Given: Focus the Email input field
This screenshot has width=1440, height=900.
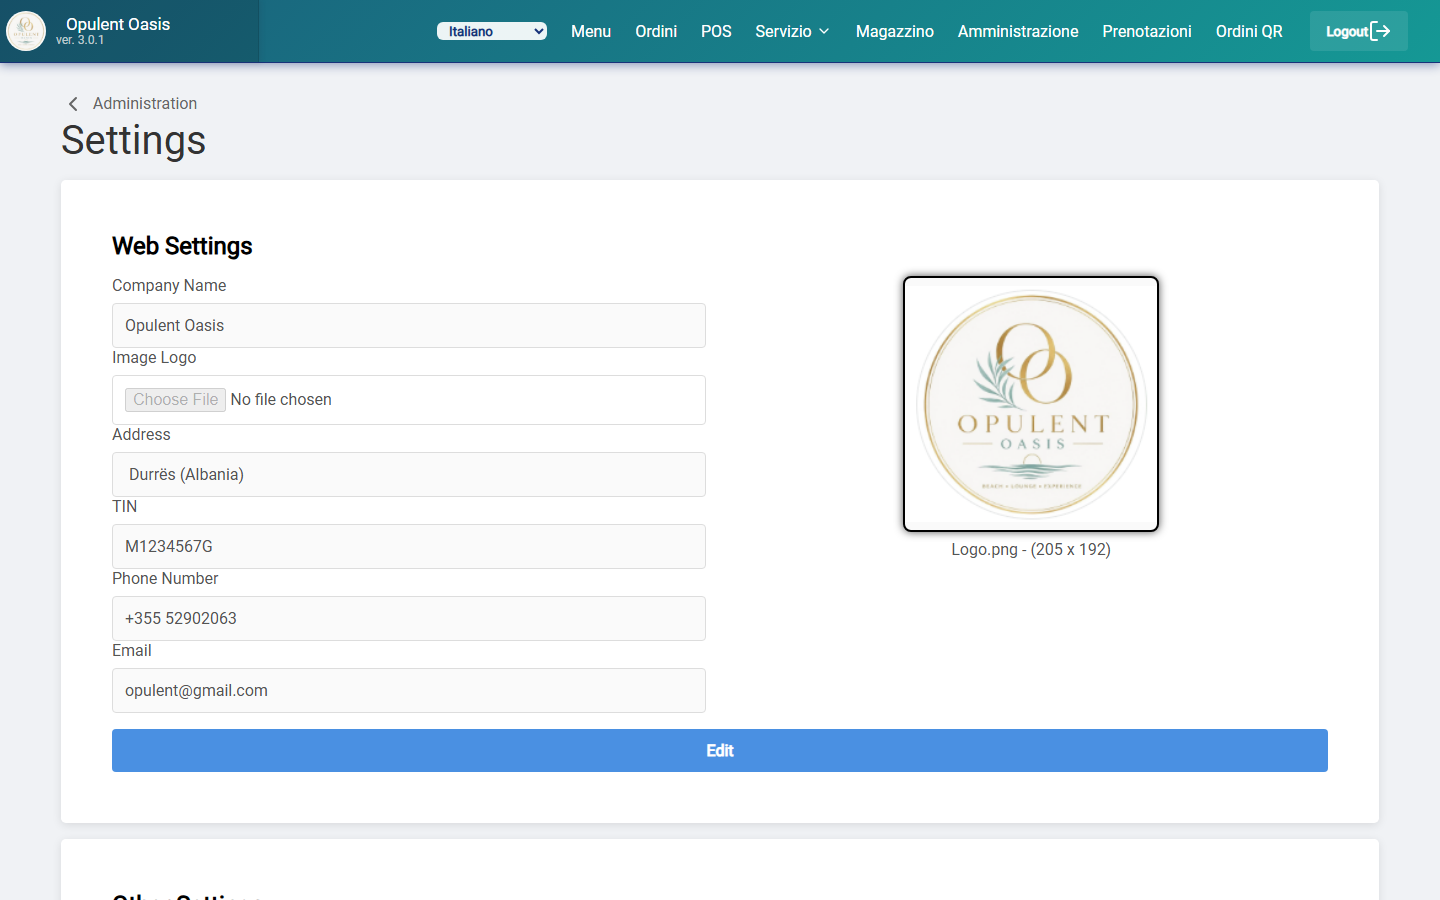Looking at the screenshot, I should (409, 690).
